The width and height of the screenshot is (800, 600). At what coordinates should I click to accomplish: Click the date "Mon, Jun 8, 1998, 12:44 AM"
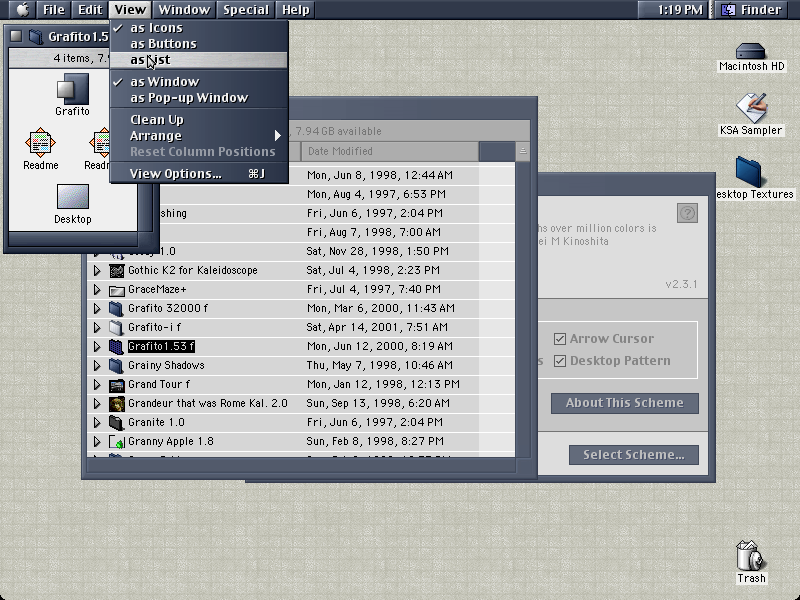[380, 176]
